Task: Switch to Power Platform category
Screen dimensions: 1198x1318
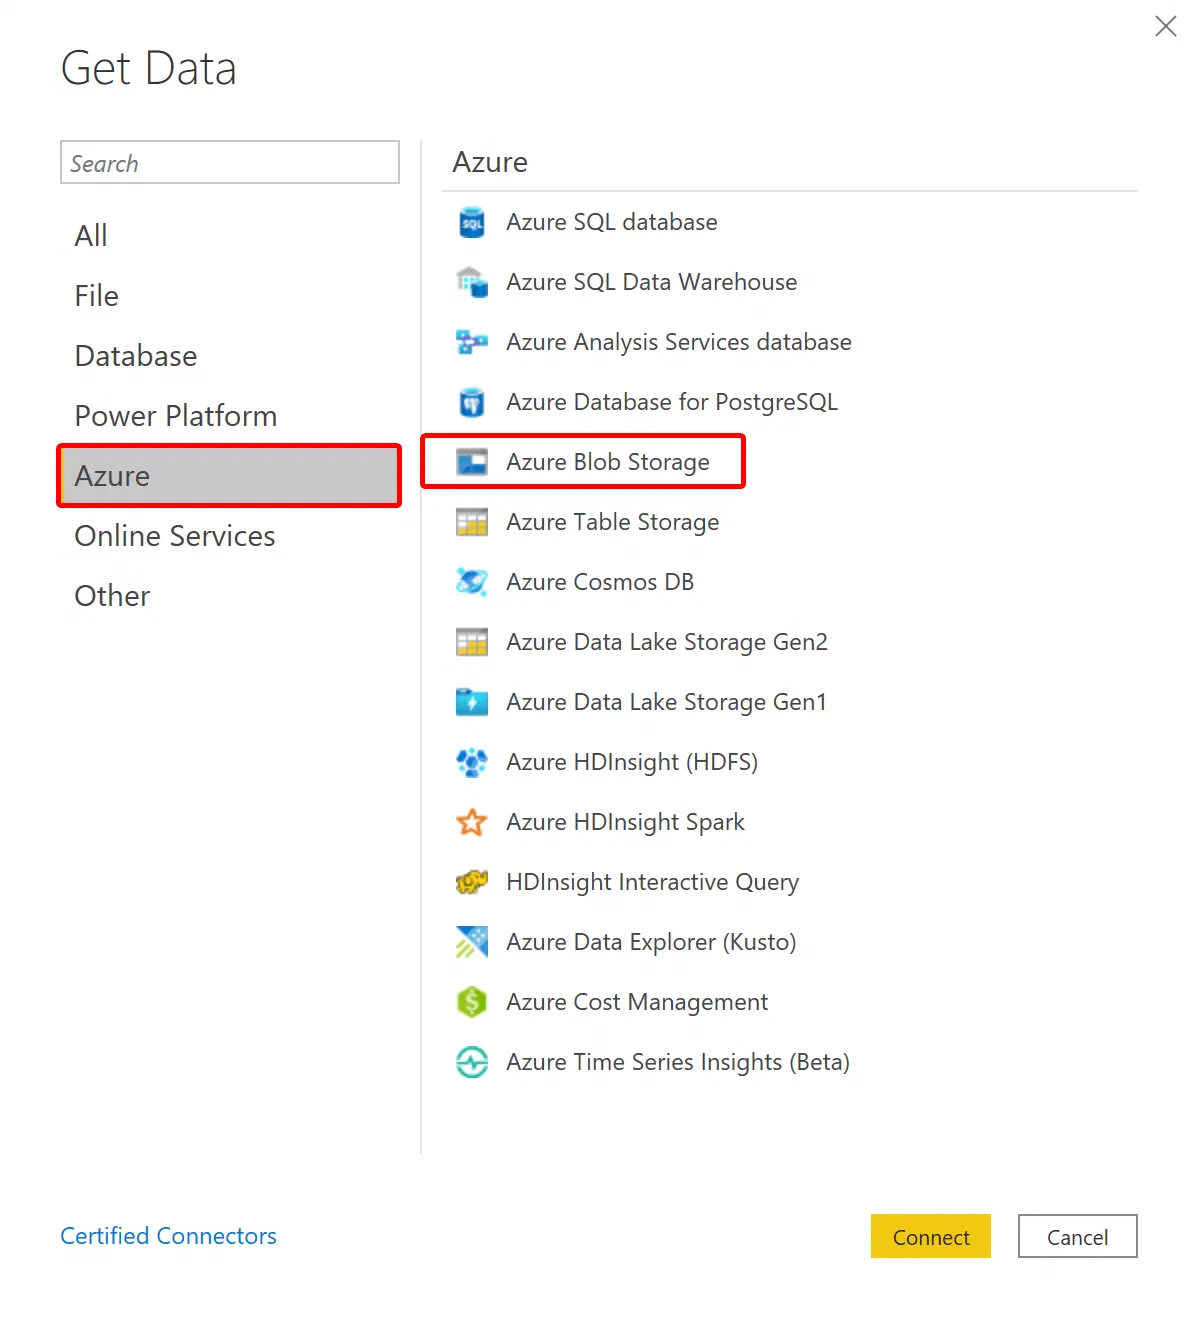Action: click(x=230, y=416)
